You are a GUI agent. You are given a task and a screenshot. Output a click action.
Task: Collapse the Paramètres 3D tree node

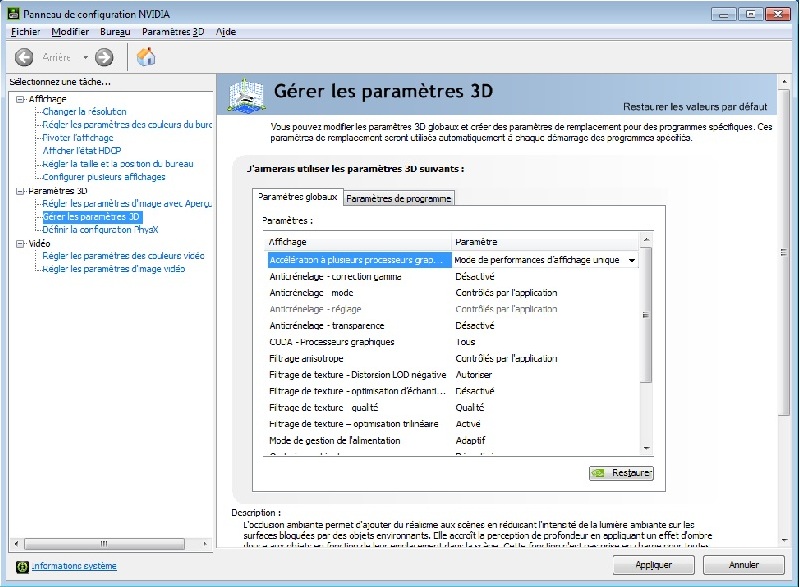(20, 191)
